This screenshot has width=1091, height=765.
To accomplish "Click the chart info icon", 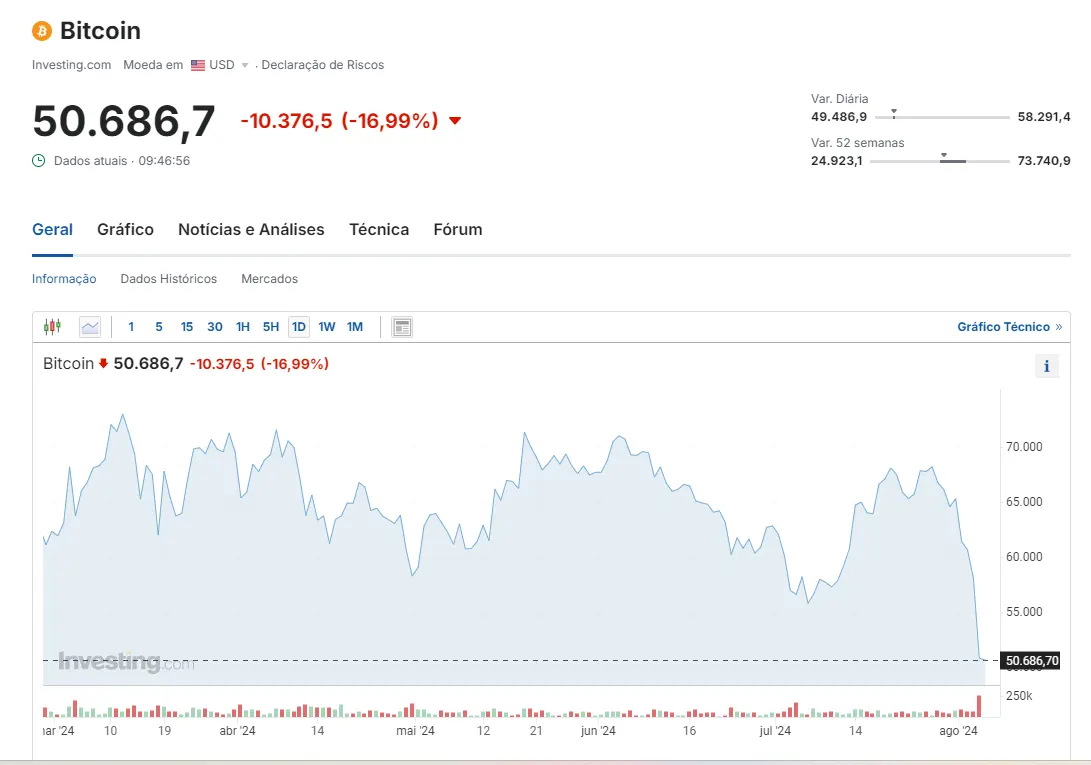I will pyautogui.click(x=1046, y=366).
